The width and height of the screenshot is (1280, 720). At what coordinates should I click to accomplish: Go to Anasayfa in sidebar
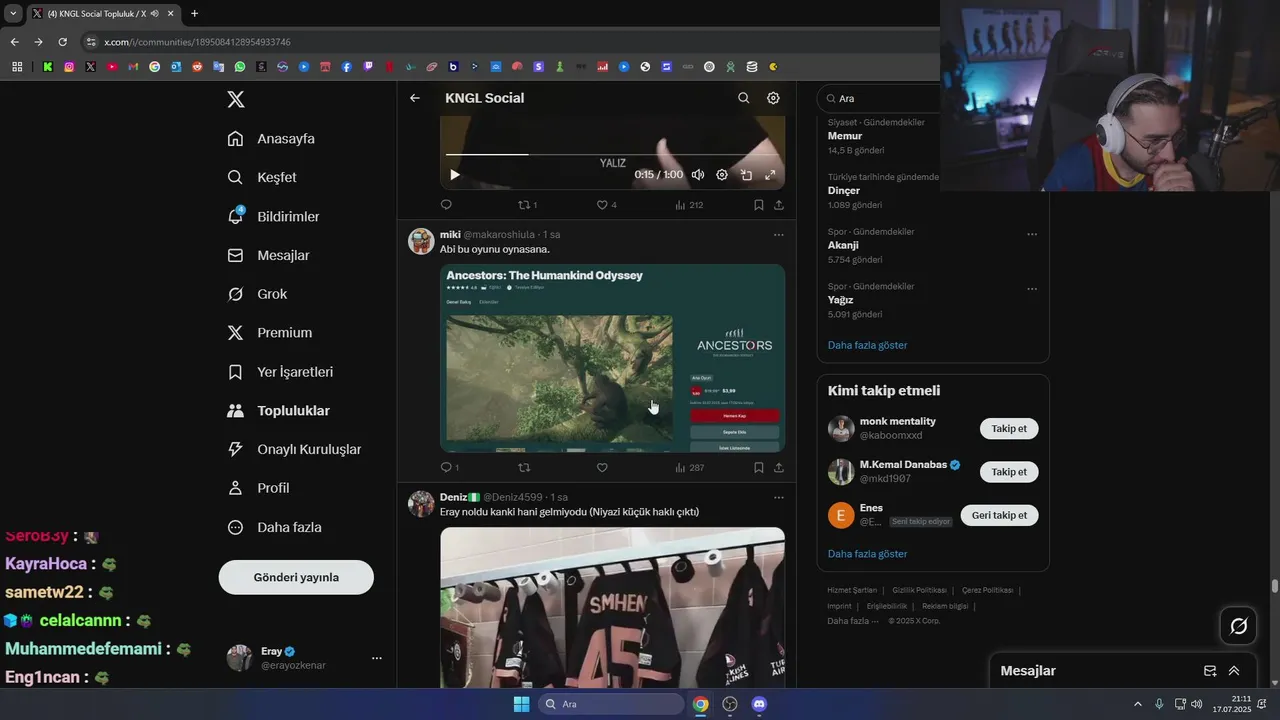pos(271,139)
